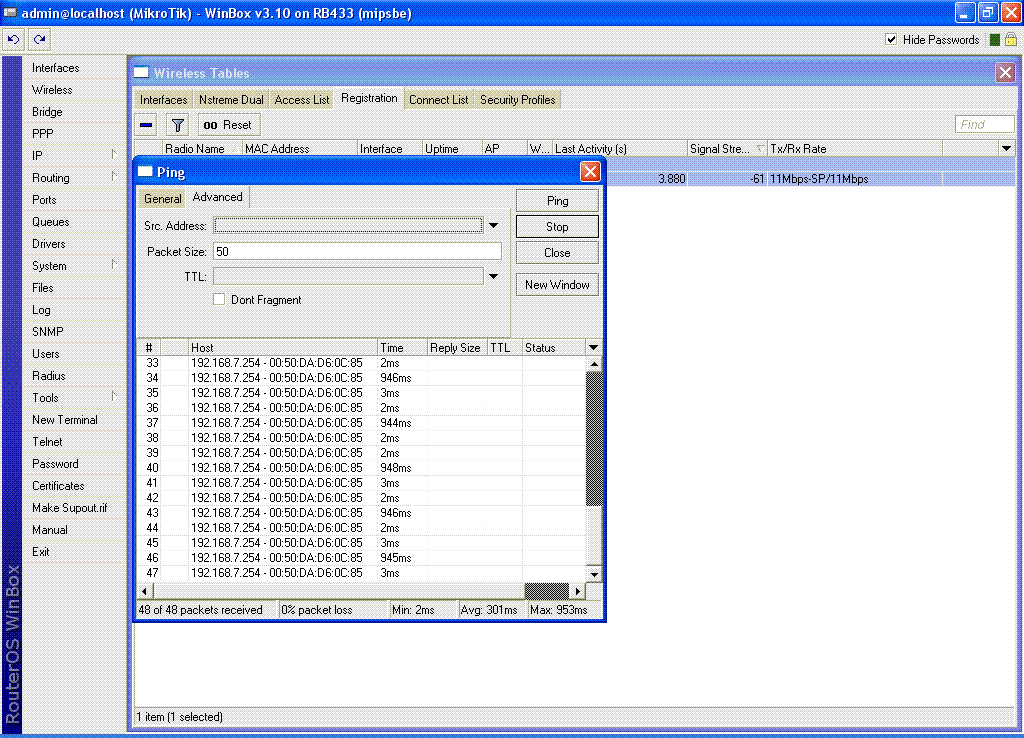Open Queues in the sidebar menu
The height and width of the screenshot is (738, 1024).
50,221
